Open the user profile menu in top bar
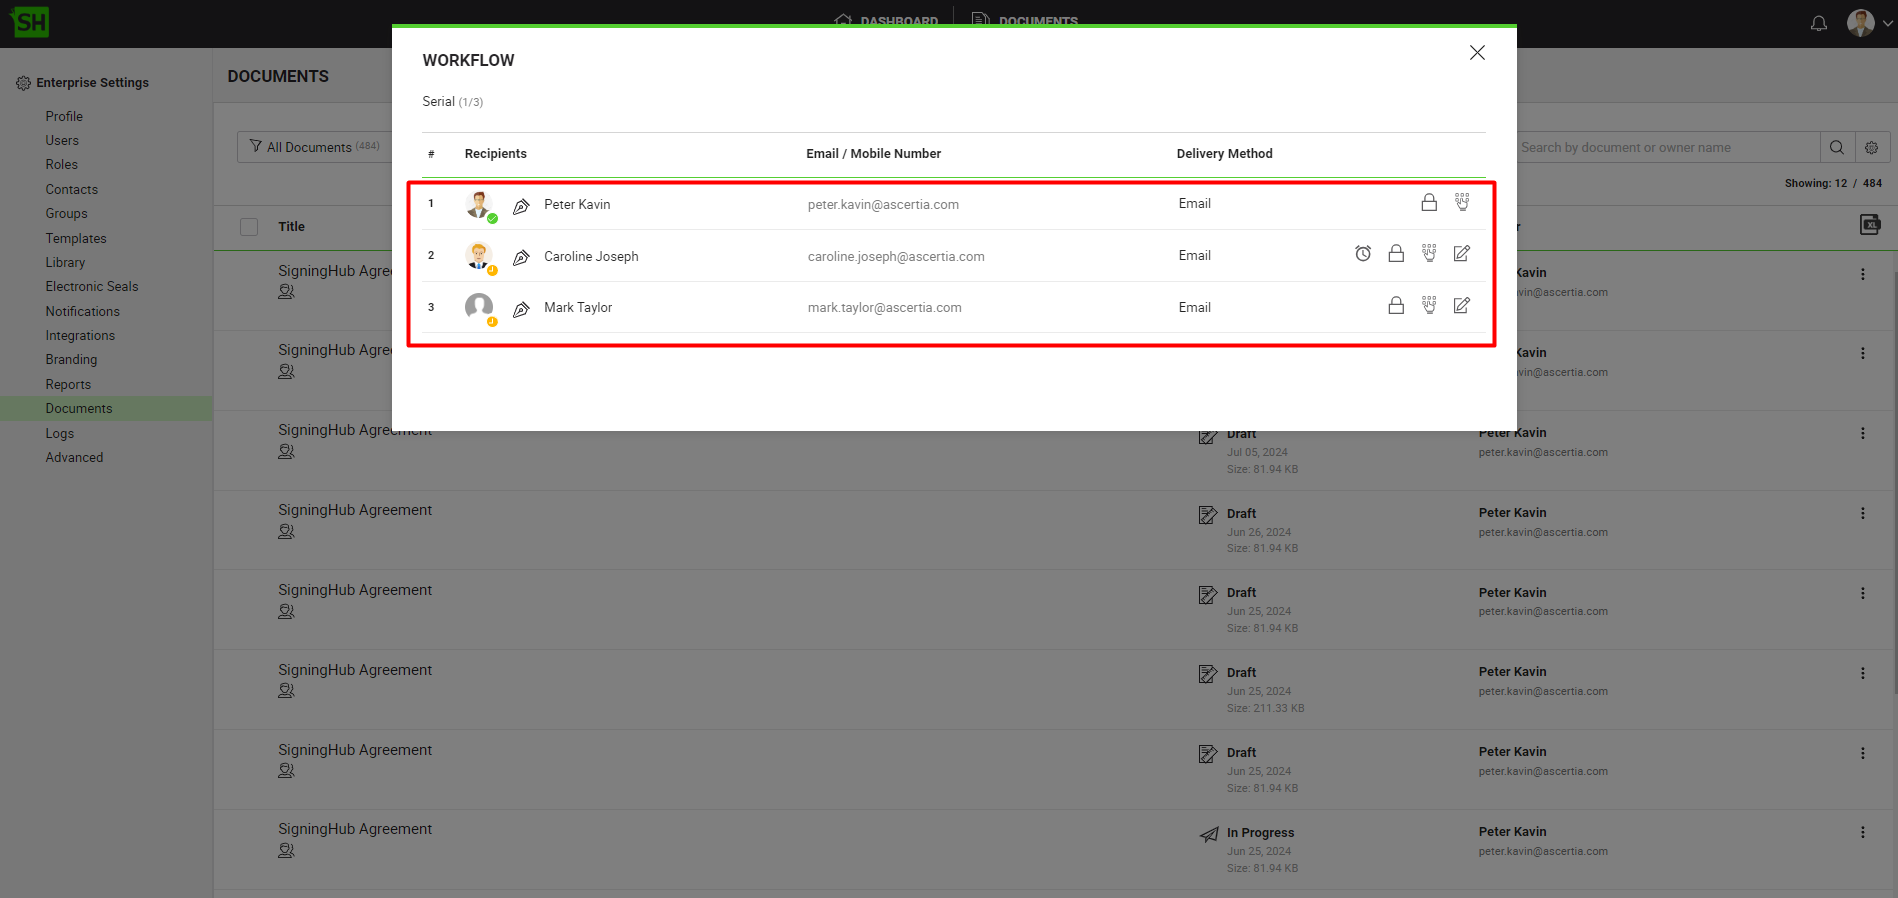The height and width of the screenshot is (898, 1898). point(1868,23)
